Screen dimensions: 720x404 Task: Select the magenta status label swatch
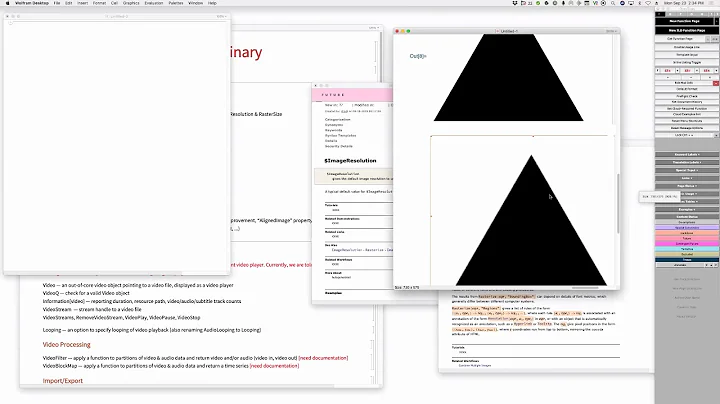(687, 244)
